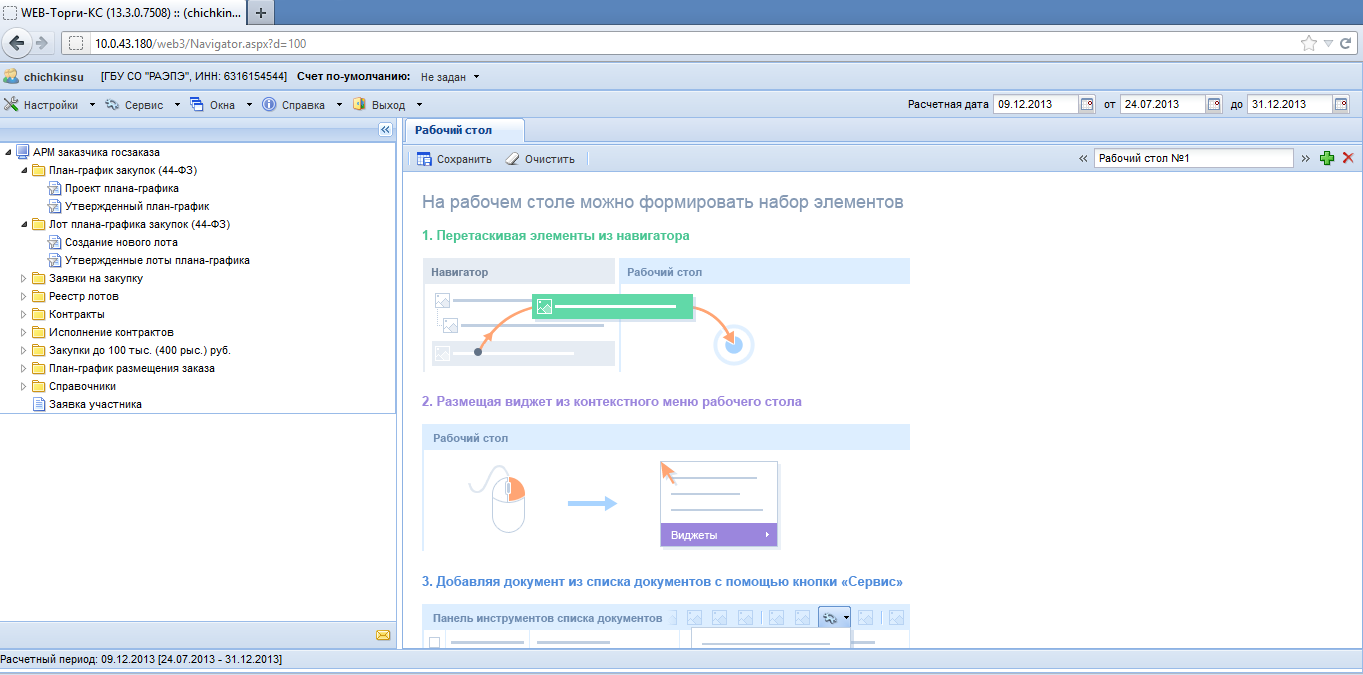Screen dimensions: 1363x675
Task: Open calendar picker for Расчетная дата
Action: pos(1087,104)
